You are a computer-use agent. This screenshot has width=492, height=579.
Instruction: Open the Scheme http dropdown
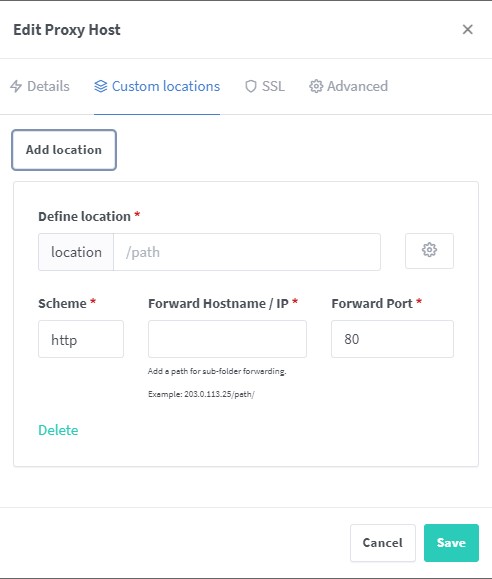81,339
